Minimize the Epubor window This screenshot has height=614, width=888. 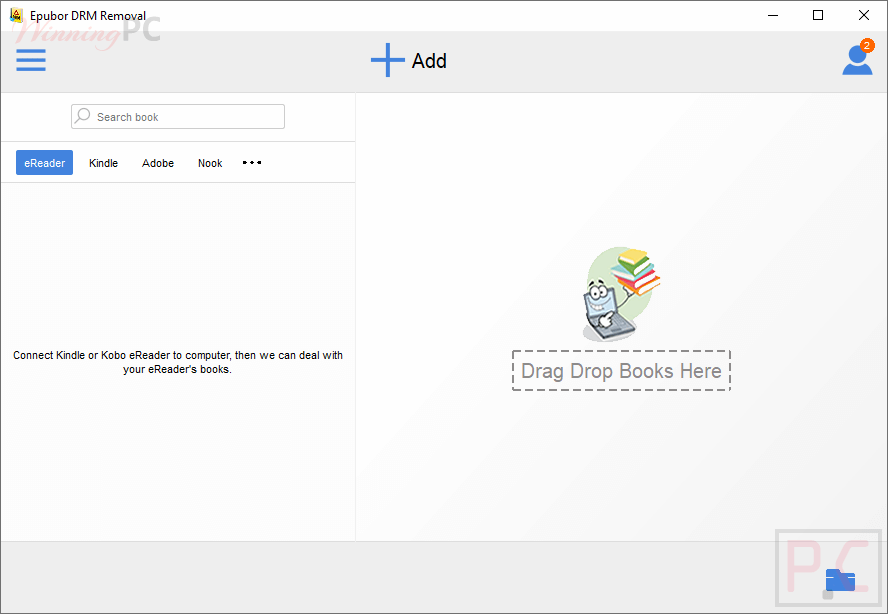tap(773, 15)
